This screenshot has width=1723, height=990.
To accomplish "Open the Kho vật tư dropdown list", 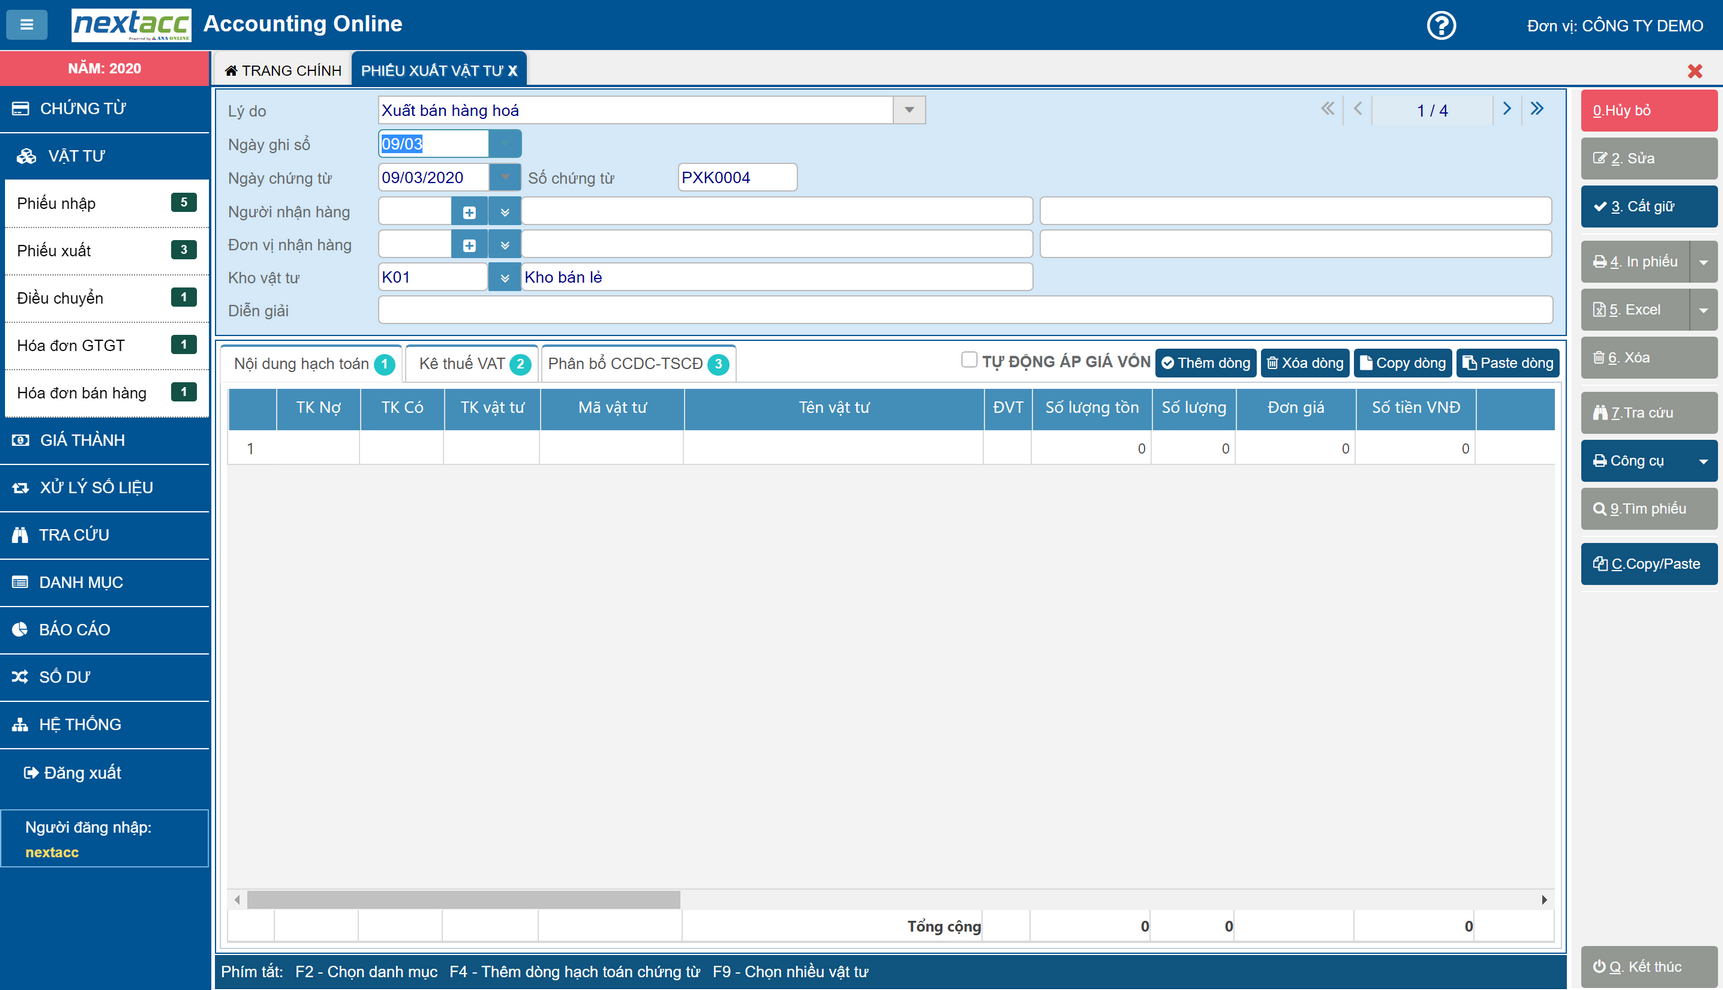I will tap(504, 278).
